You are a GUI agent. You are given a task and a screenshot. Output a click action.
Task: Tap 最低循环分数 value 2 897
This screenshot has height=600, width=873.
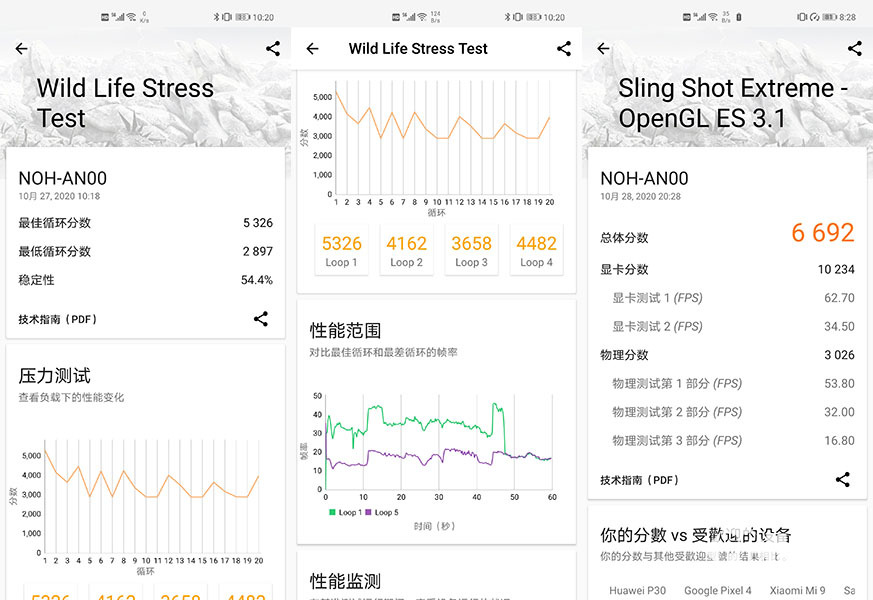(258, 252)
